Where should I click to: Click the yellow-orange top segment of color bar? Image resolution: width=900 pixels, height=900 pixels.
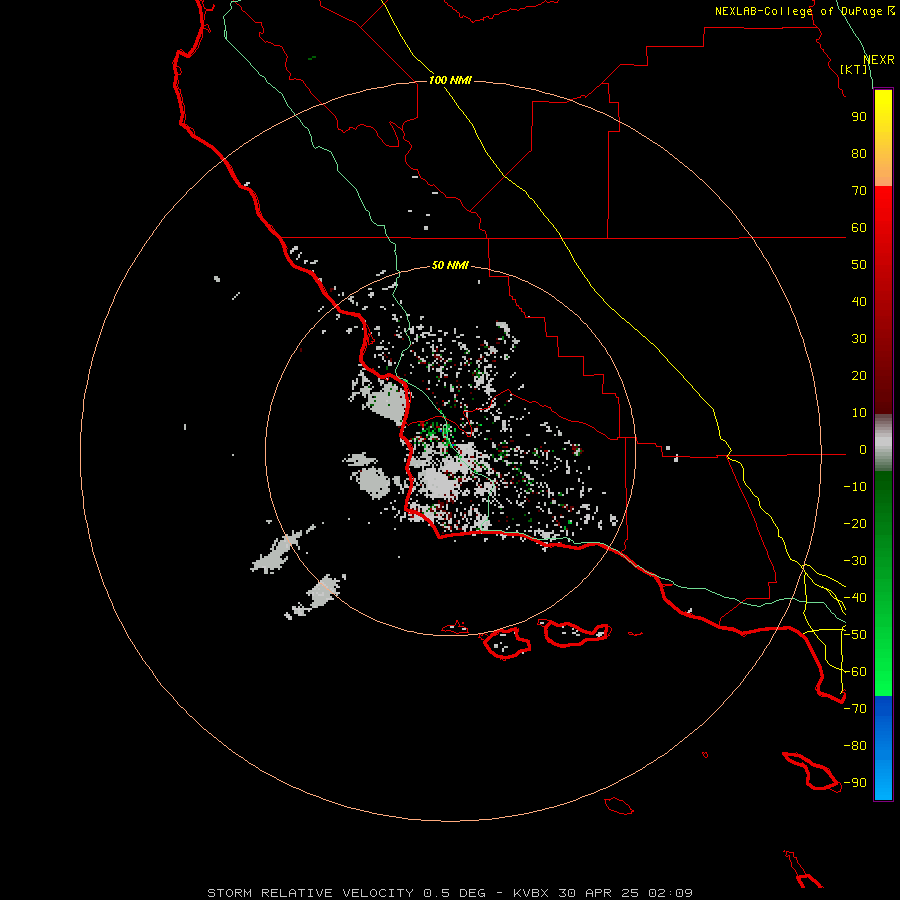pyautogui.click(x=883, y=138)
